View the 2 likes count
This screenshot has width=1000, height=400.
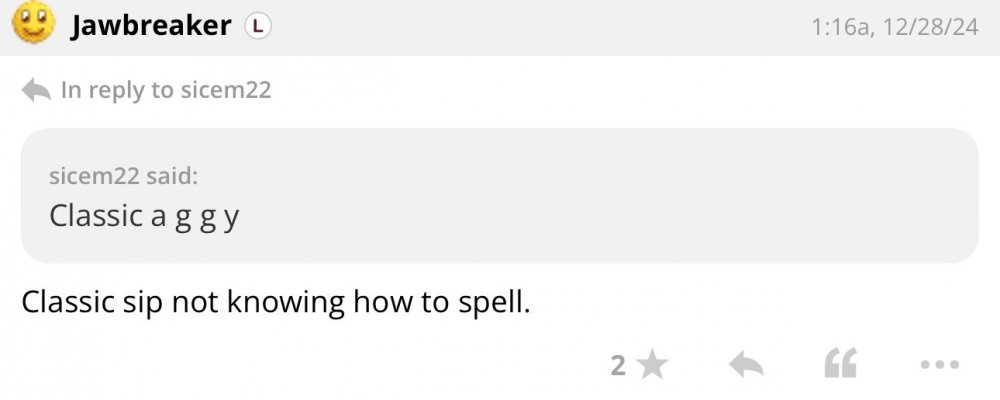click(618, 366)
